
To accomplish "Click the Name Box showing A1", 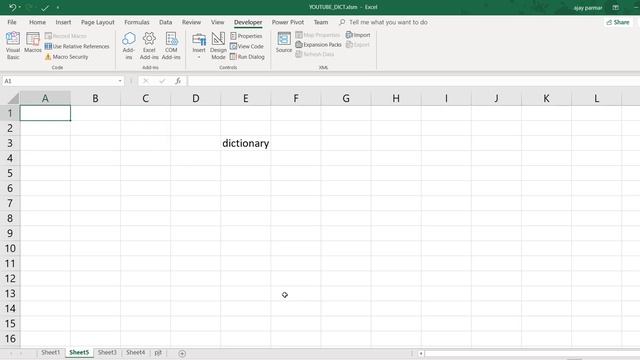I will point(59,81).
